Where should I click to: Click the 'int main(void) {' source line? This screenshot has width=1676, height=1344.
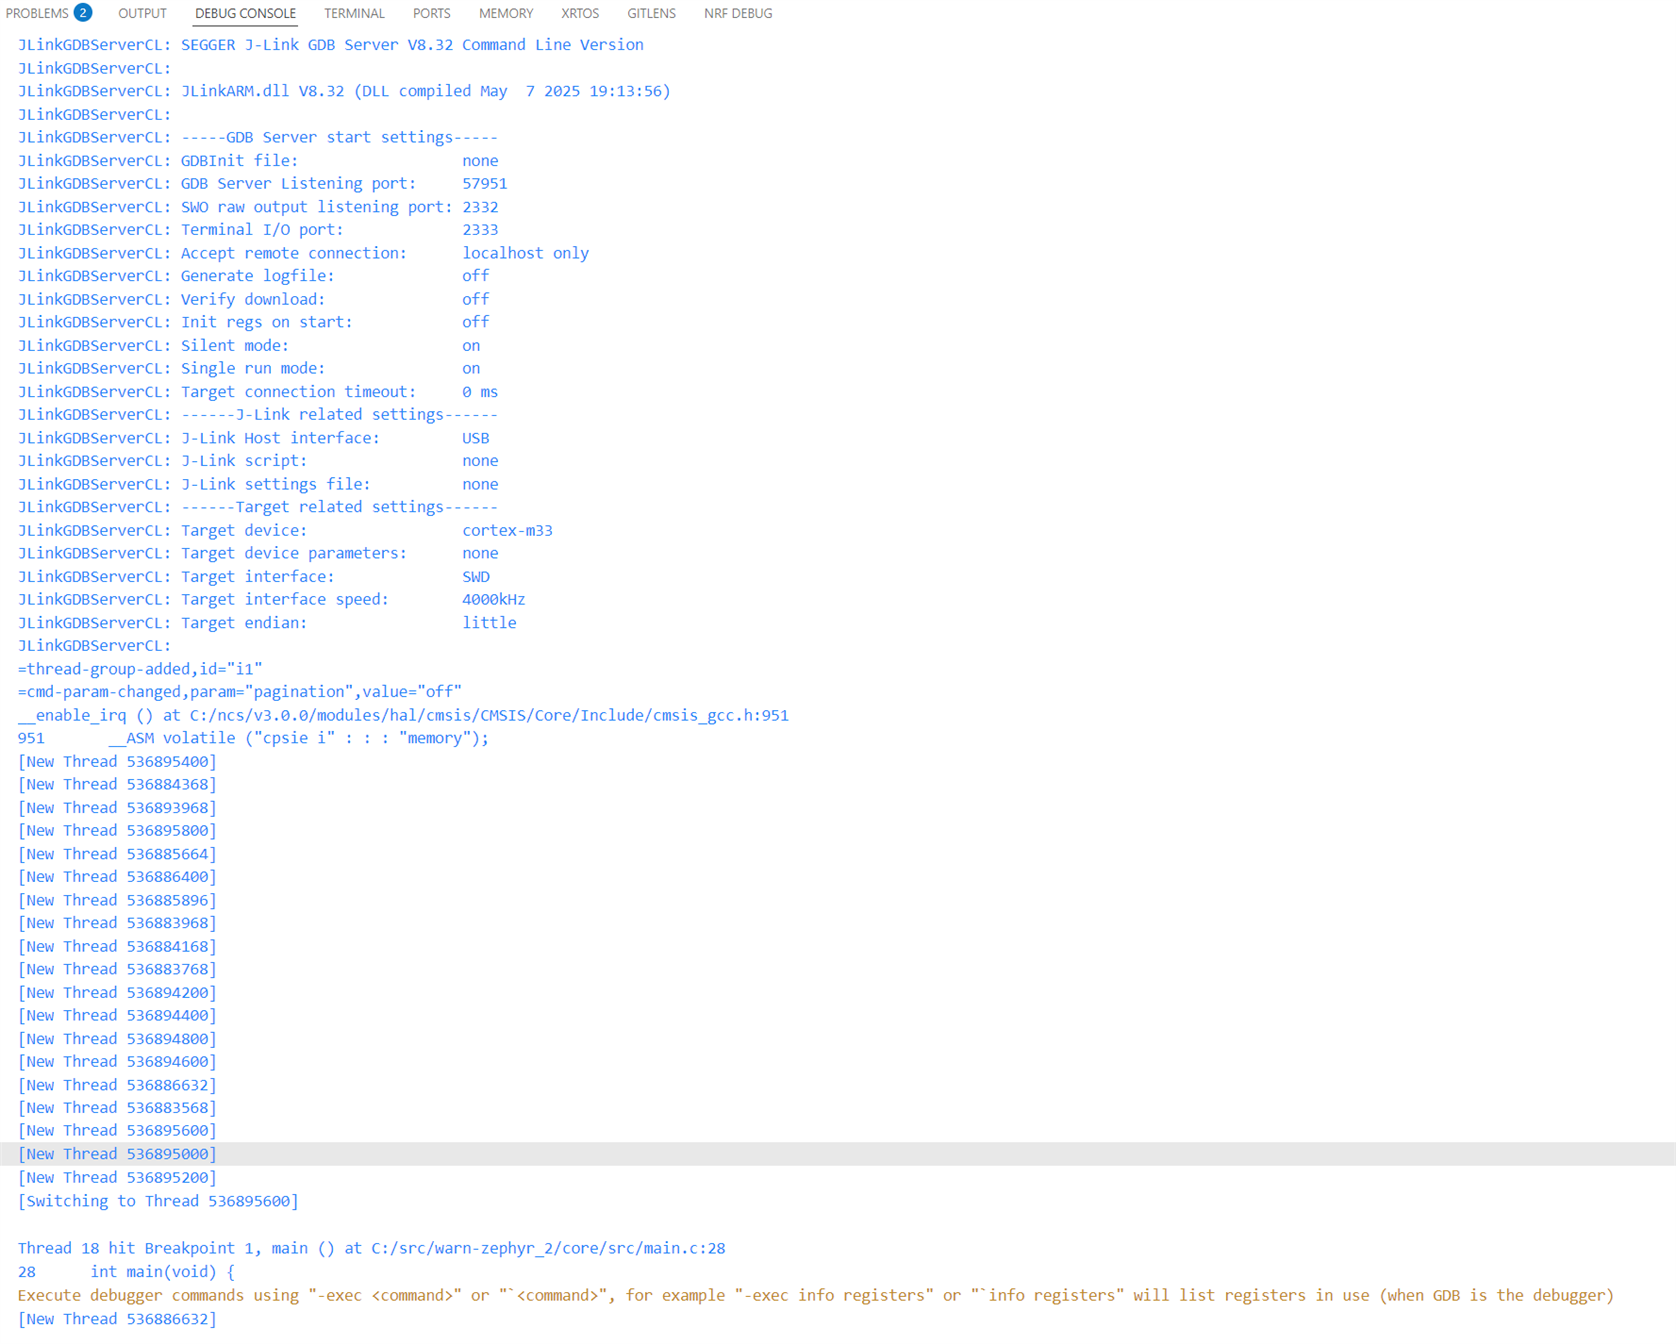click(x=162, y=1272)
